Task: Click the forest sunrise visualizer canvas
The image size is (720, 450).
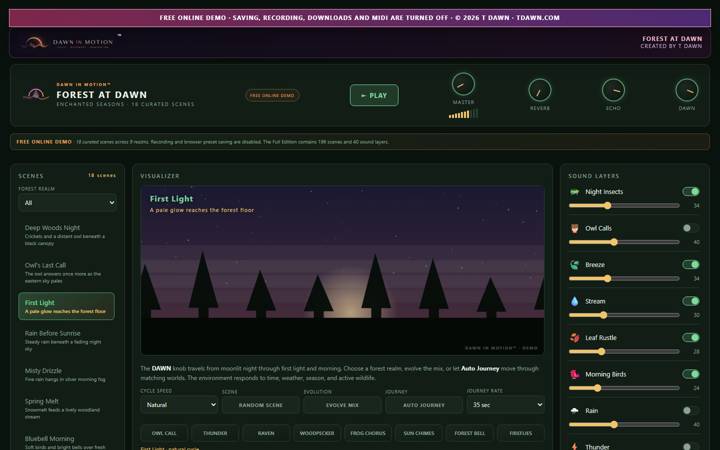Action: point(343,270)
